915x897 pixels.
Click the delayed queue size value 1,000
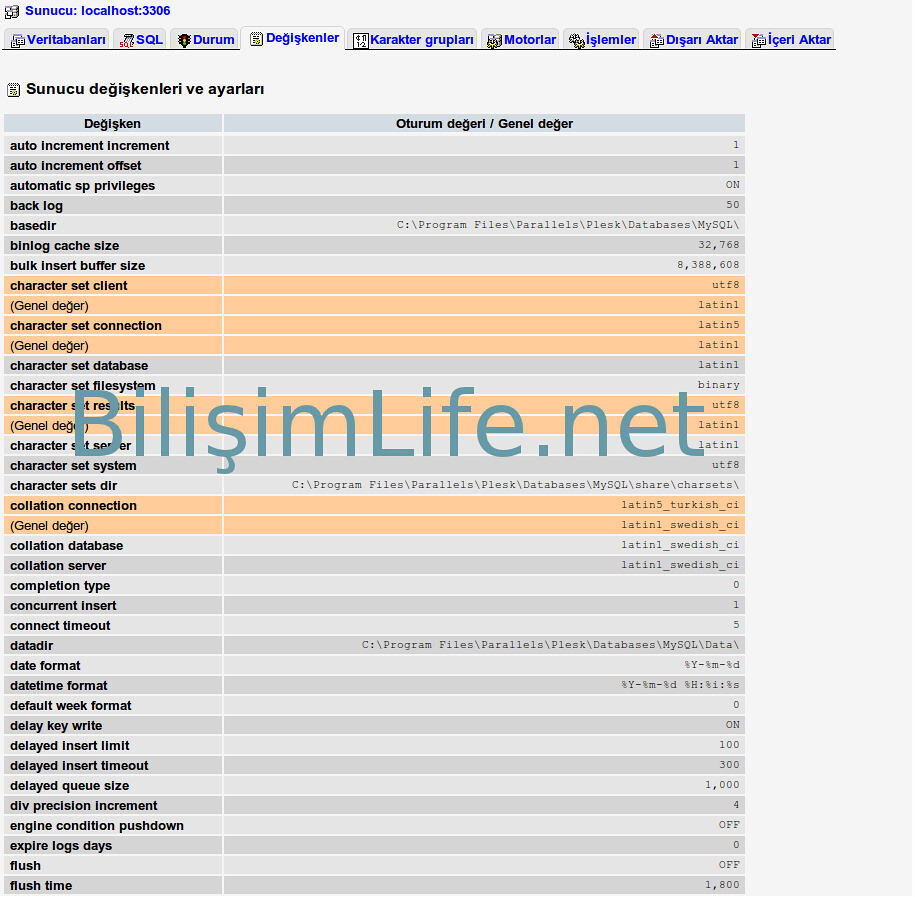tap(722, 785)
